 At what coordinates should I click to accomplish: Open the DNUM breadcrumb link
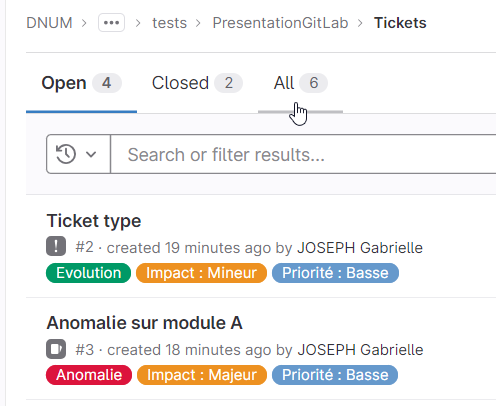click(49, 23)
